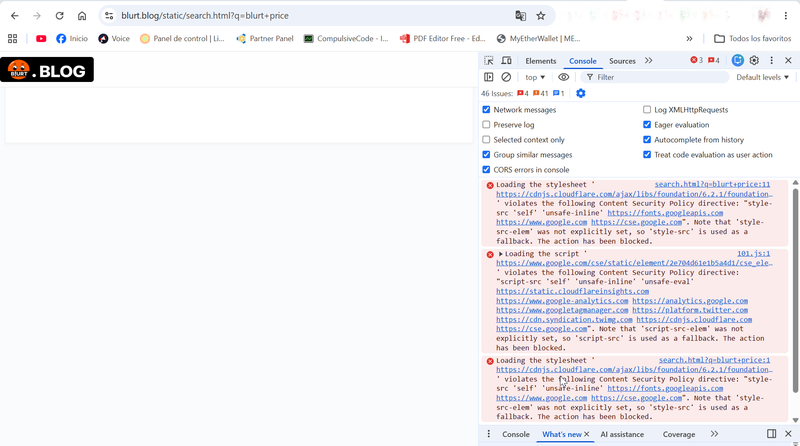Open source link search.html?q=blurt+price:1
The height and width of the screenshot is (446, 800).
[714, 360]
